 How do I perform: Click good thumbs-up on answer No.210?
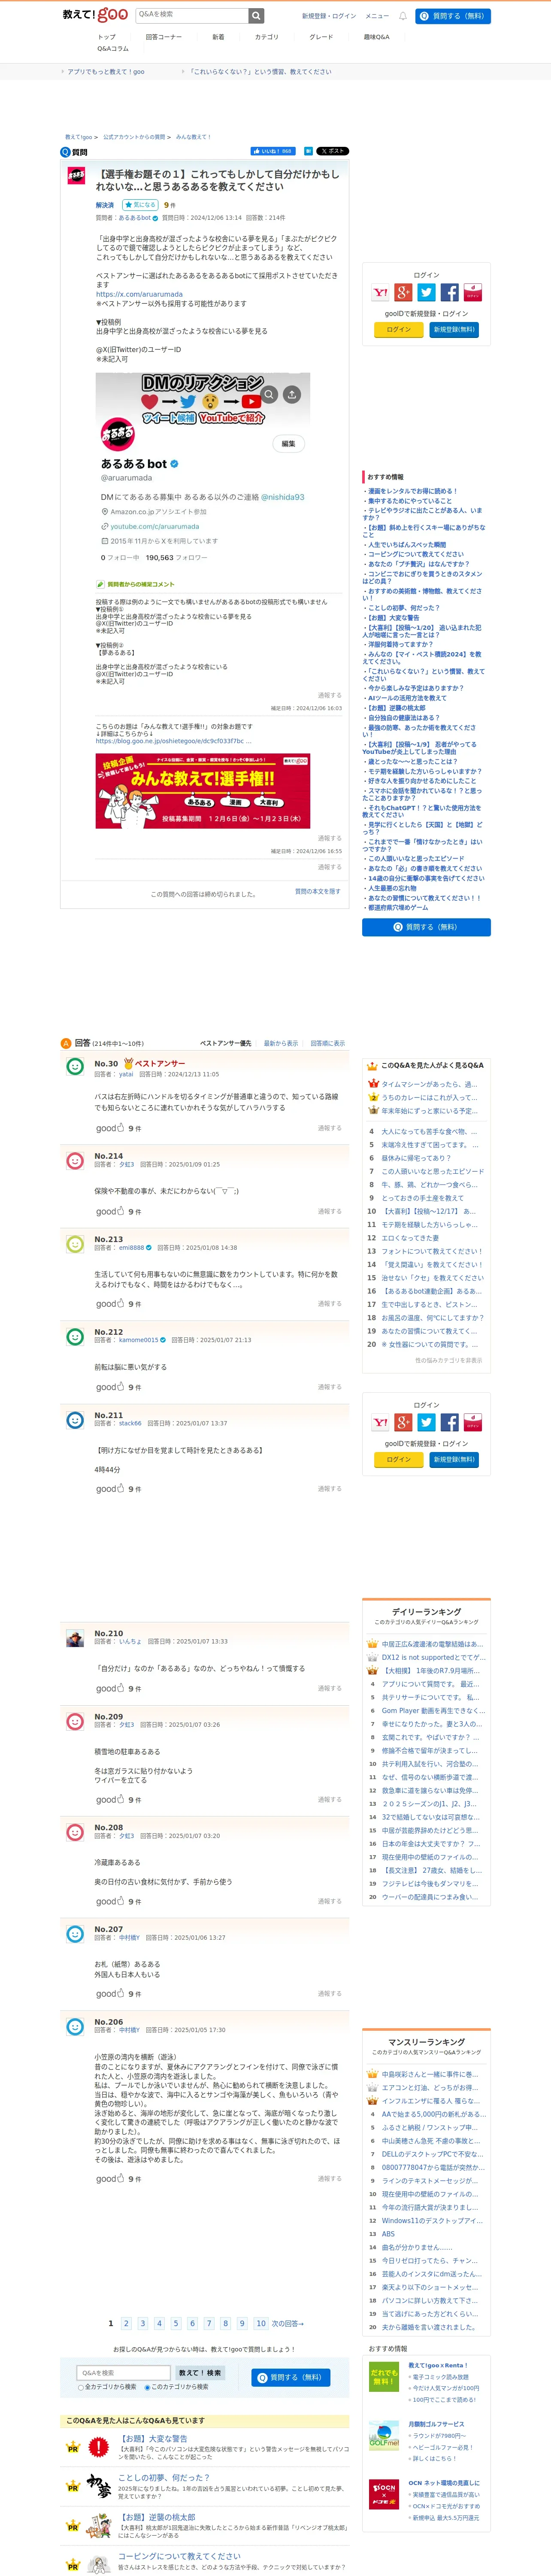pyautogui.click(x=110, y=1689)
